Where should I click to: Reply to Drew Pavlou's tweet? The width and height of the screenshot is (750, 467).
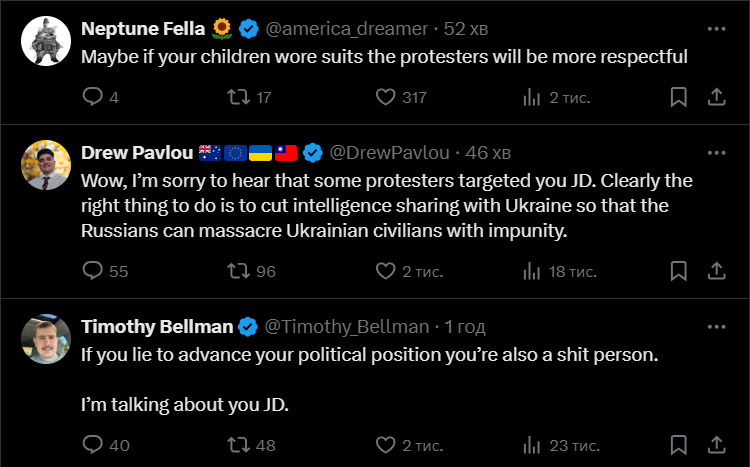point(92,271)
